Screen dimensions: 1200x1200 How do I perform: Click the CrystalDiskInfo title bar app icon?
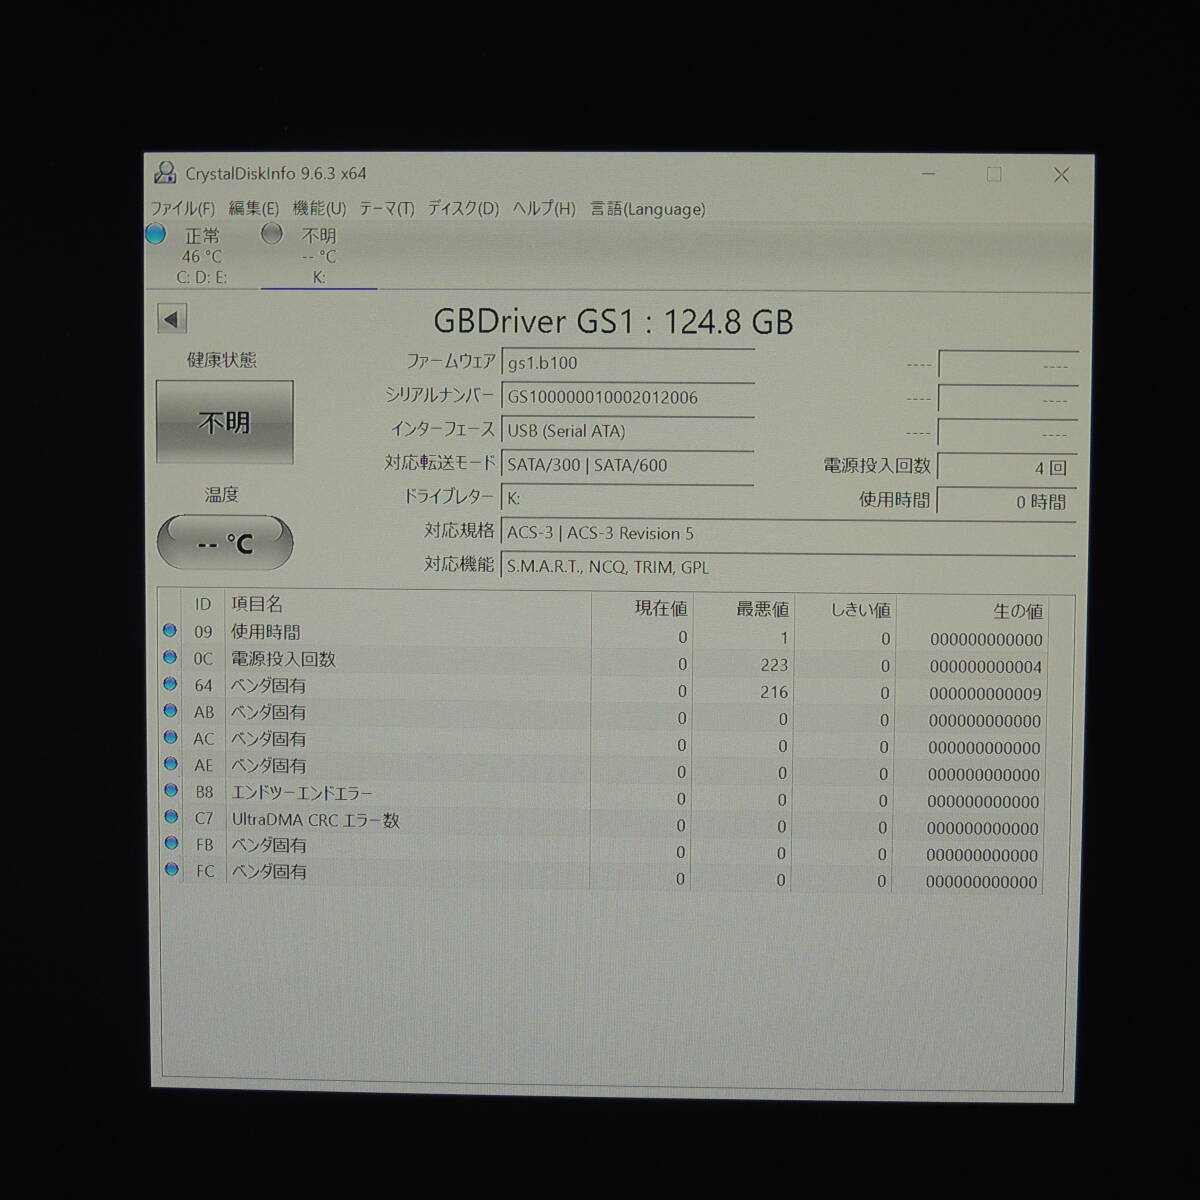click(165, 173)
